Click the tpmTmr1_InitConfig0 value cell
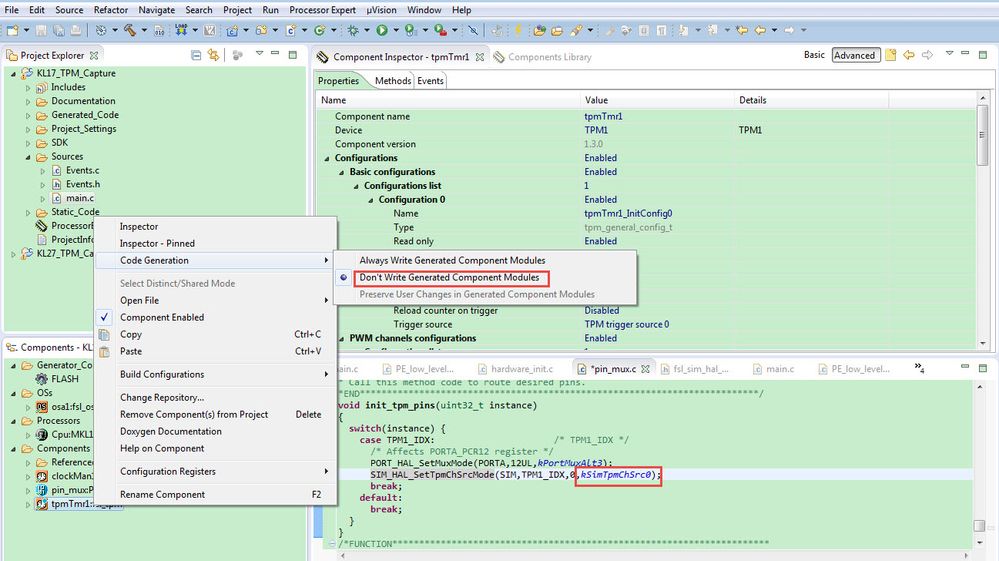This screenshot has height=561, width=999. (x=628, y=213)
